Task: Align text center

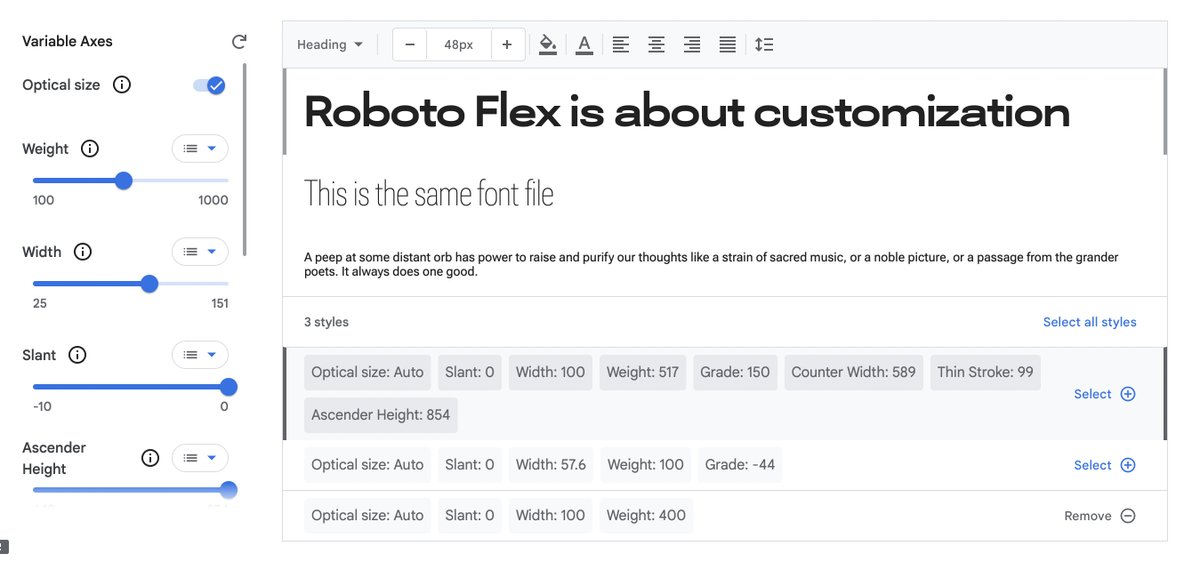Action: pyautogui.click(x=656, y=45)
